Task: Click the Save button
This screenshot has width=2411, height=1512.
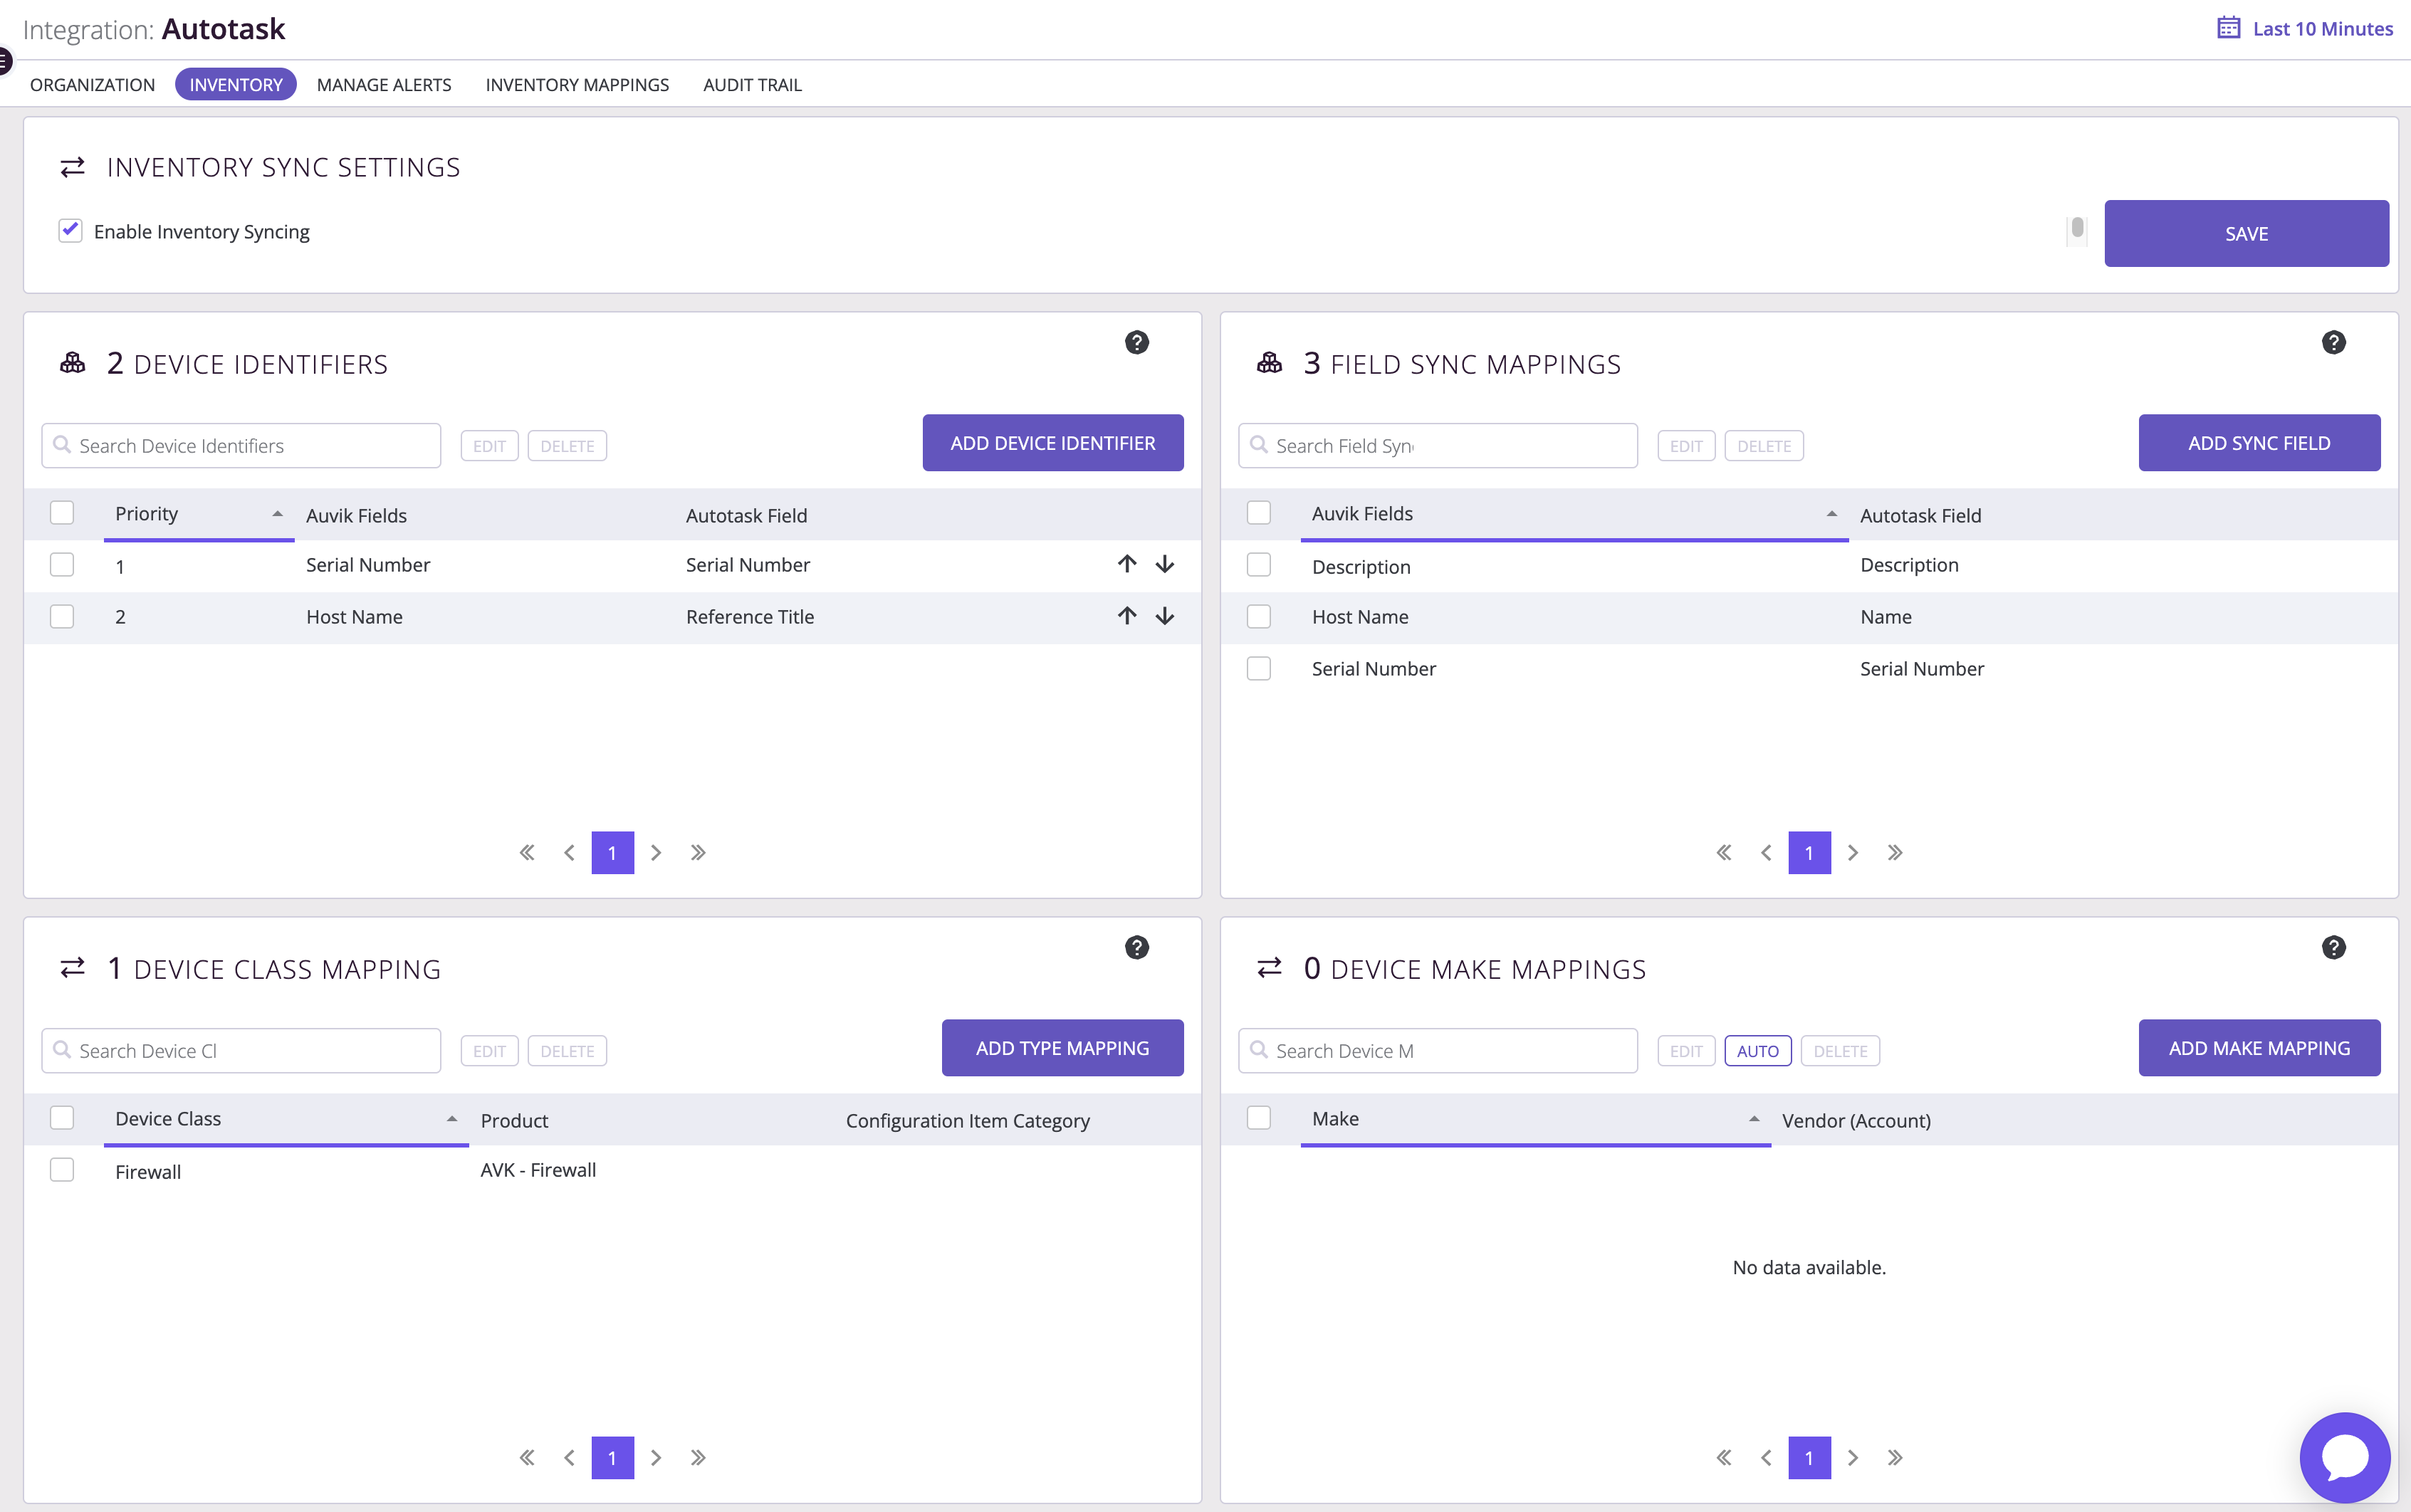Action: pos(2246,233)
